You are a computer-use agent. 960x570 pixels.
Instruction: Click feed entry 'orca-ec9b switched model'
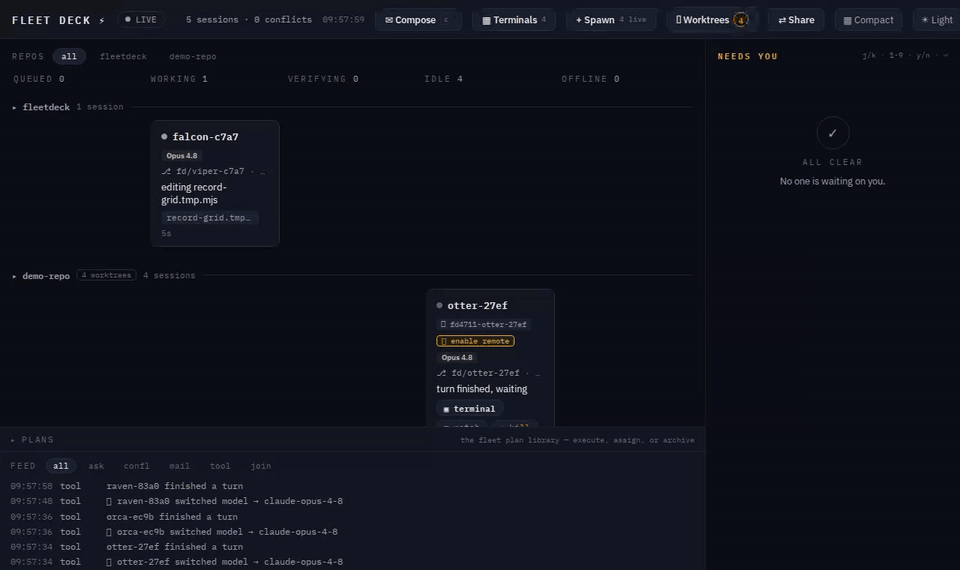222,532
